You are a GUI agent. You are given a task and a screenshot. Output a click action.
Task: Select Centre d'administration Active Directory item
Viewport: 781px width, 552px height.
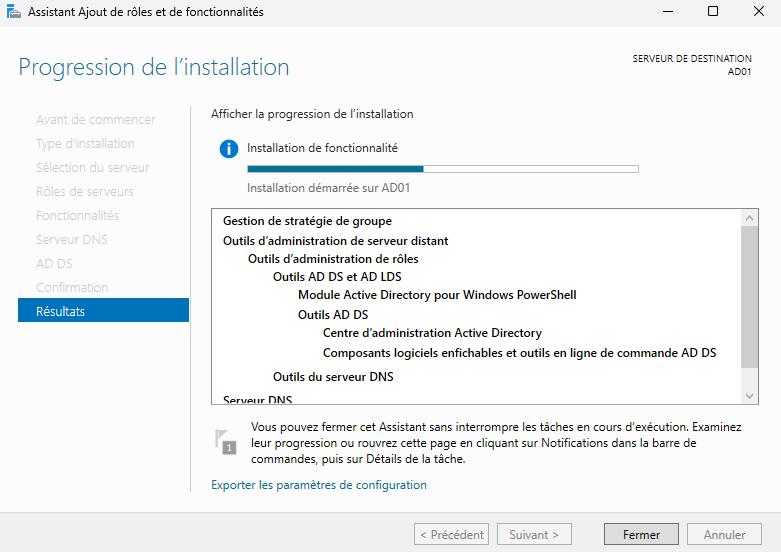[x=432, y=333]
